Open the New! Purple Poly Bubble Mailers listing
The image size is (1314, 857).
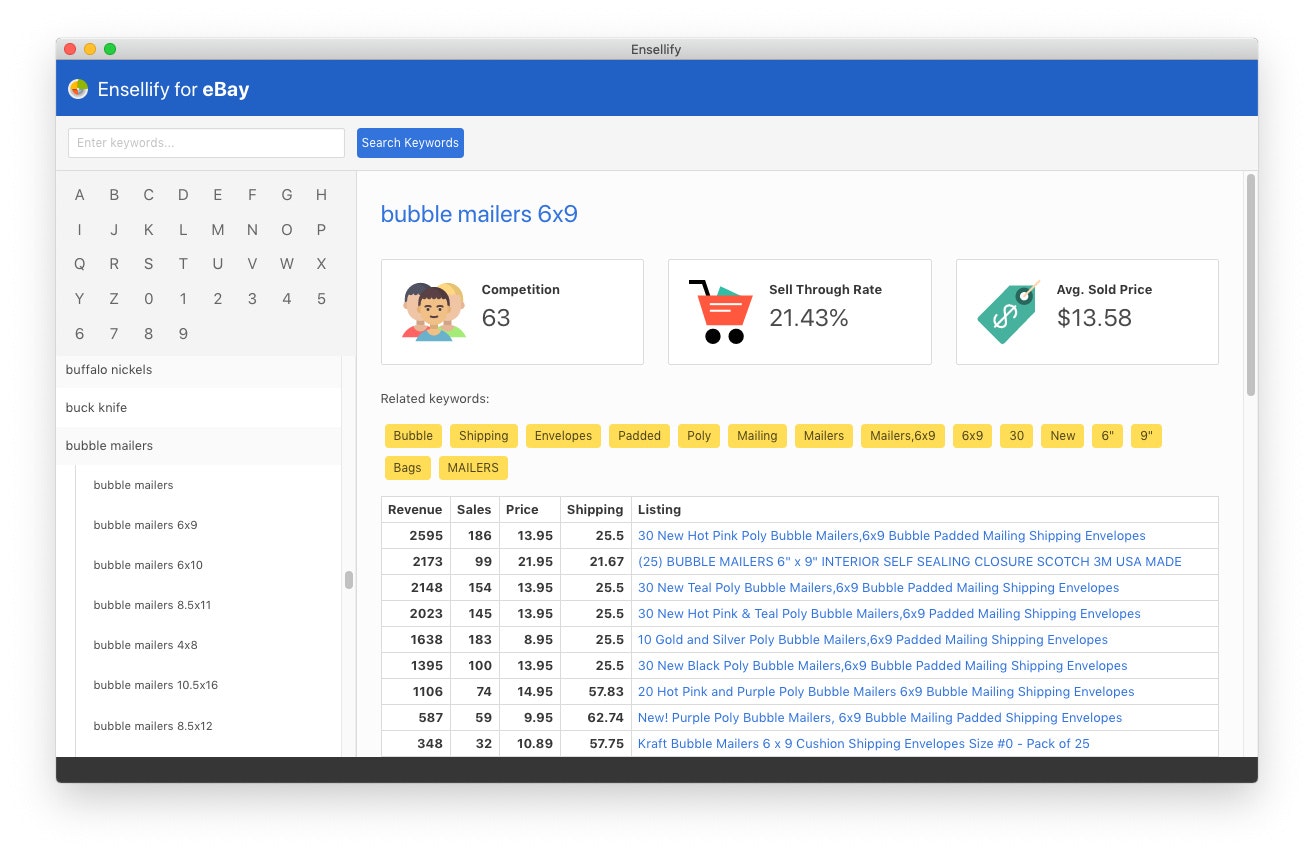click(880, 718)
